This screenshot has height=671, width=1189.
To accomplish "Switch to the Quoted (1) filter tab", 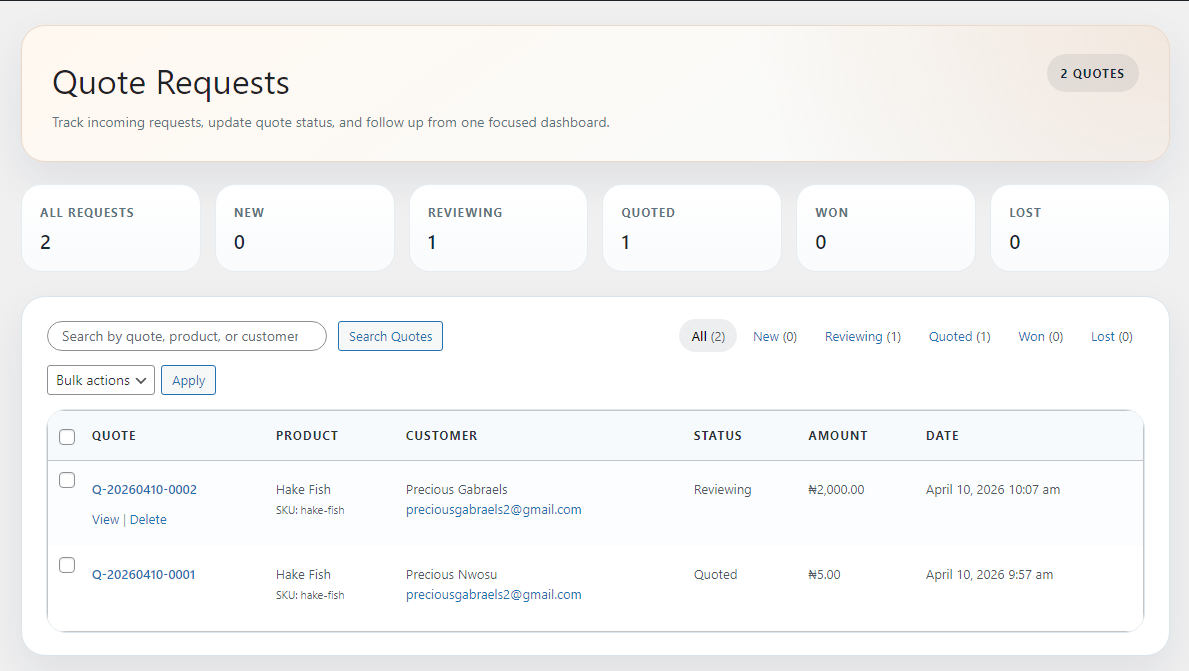I will point(958,336).
